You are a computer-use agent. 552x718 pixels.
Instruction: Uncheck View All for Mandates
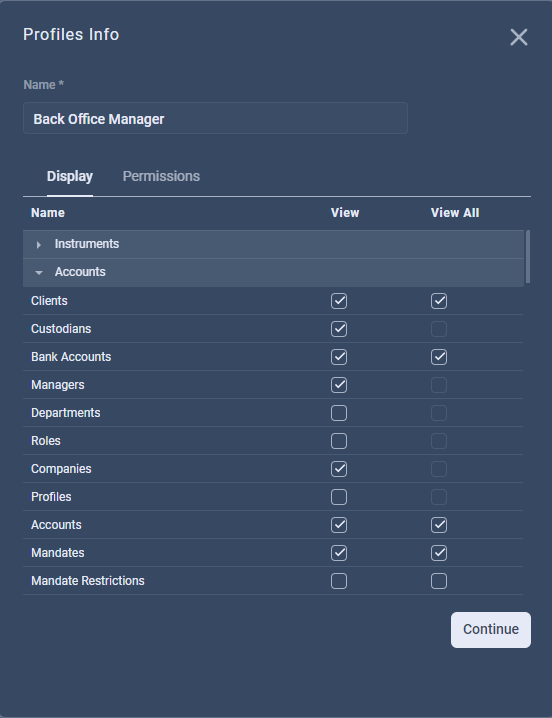439,553
